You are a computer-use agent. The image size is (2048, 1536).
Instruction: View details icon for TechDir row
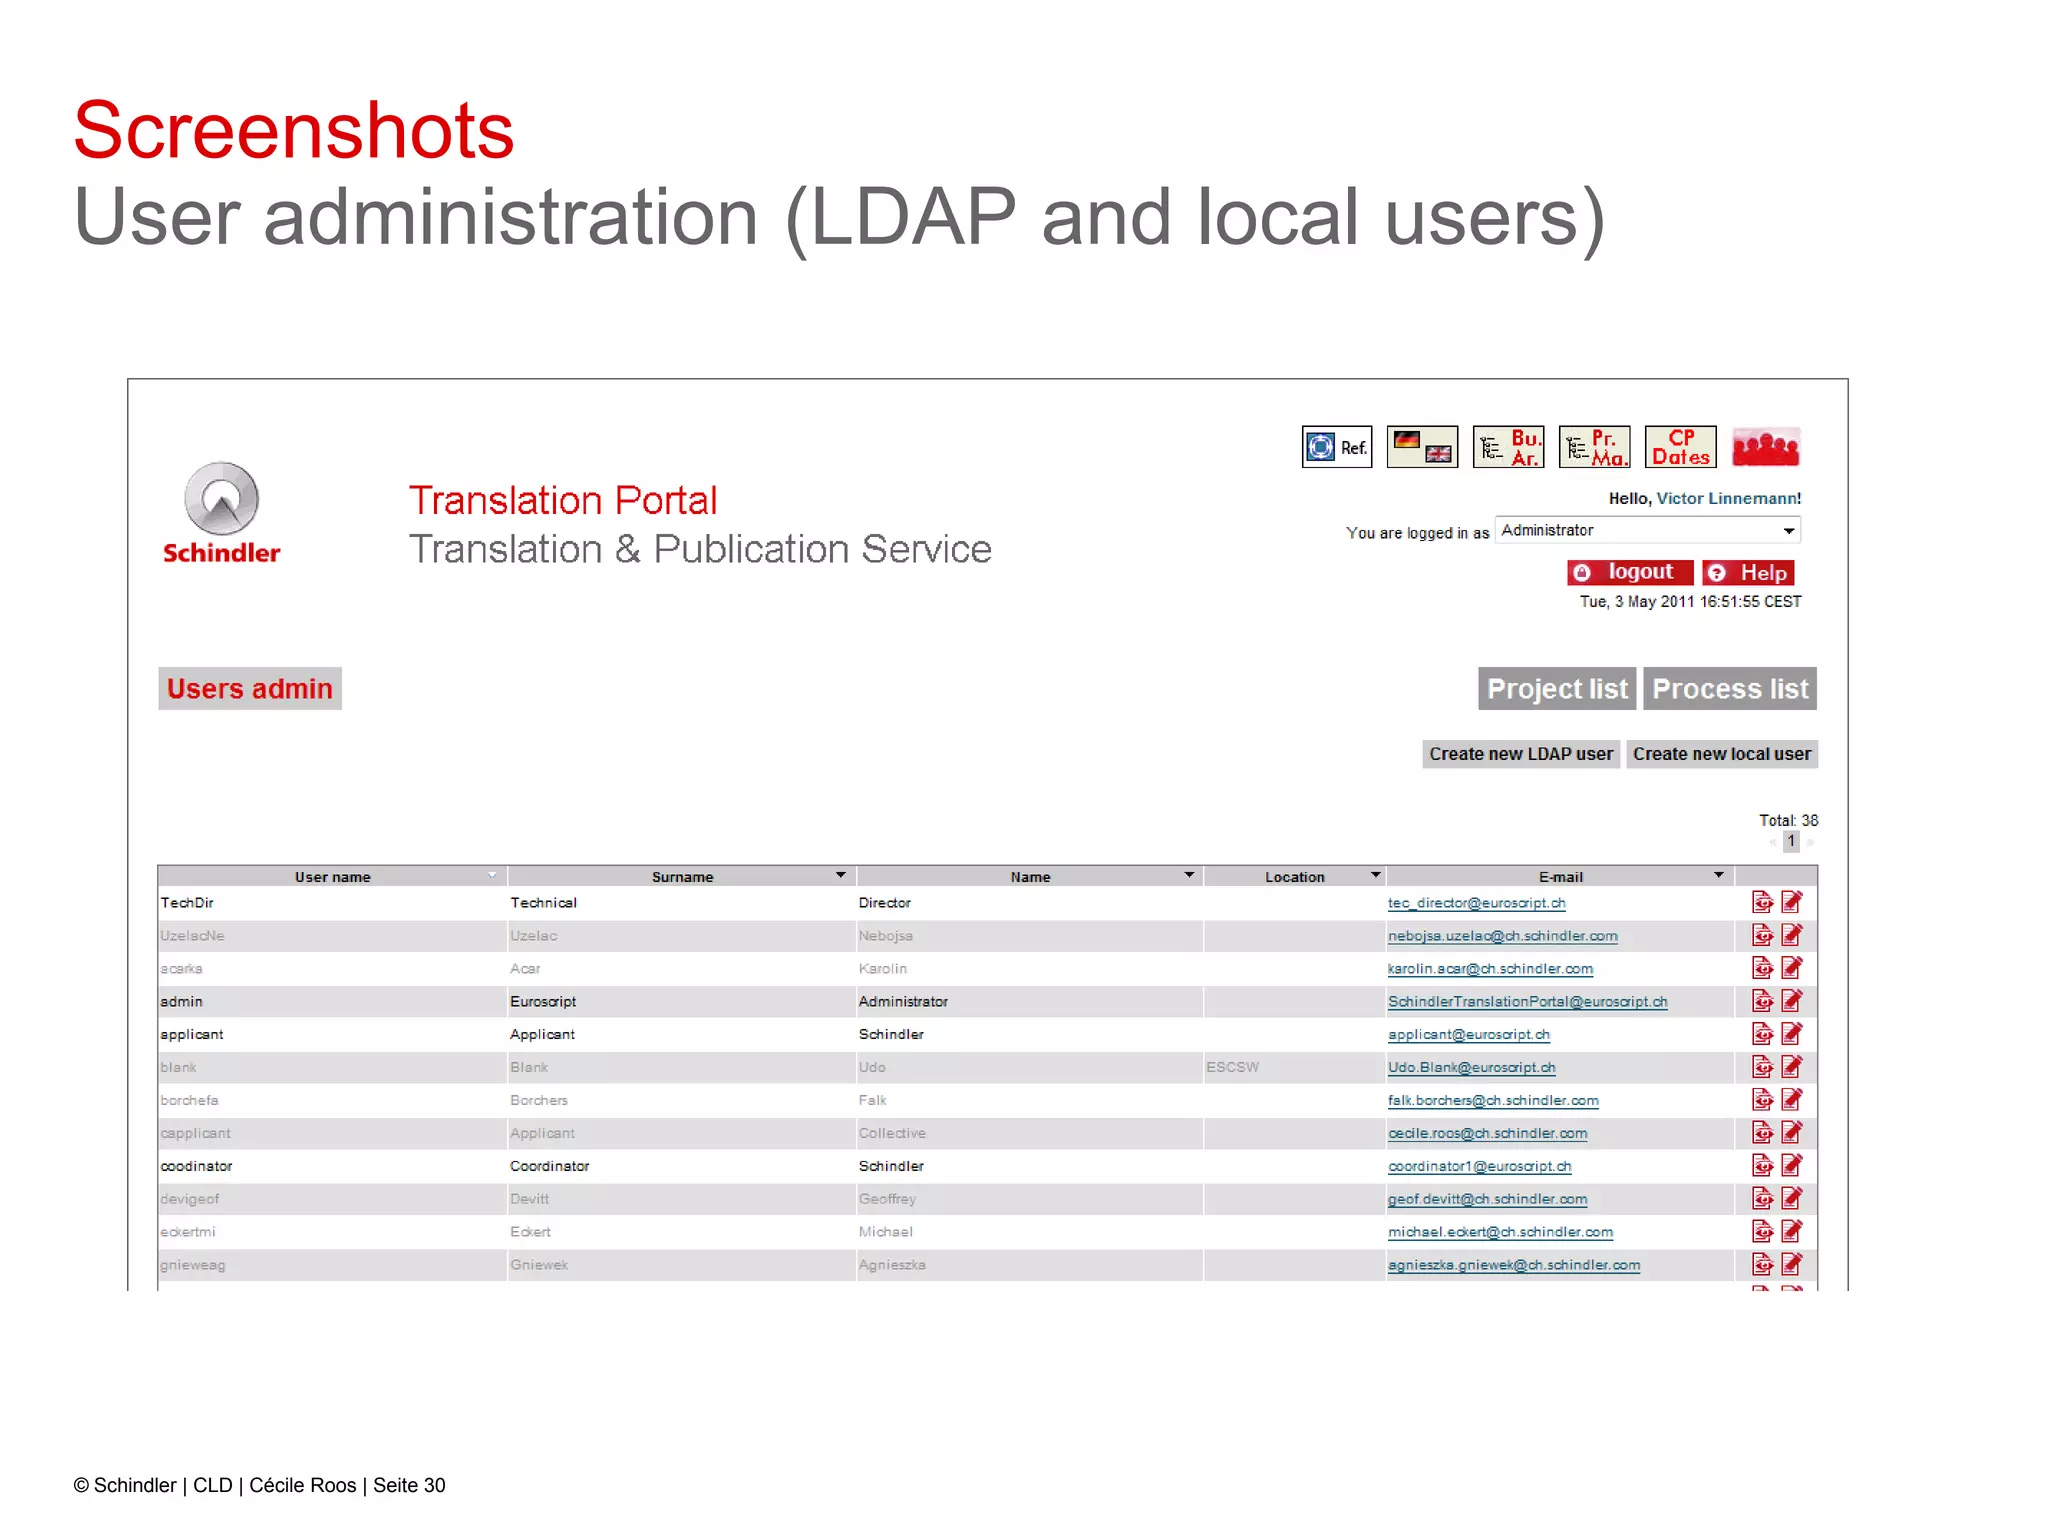(1762, 902)
